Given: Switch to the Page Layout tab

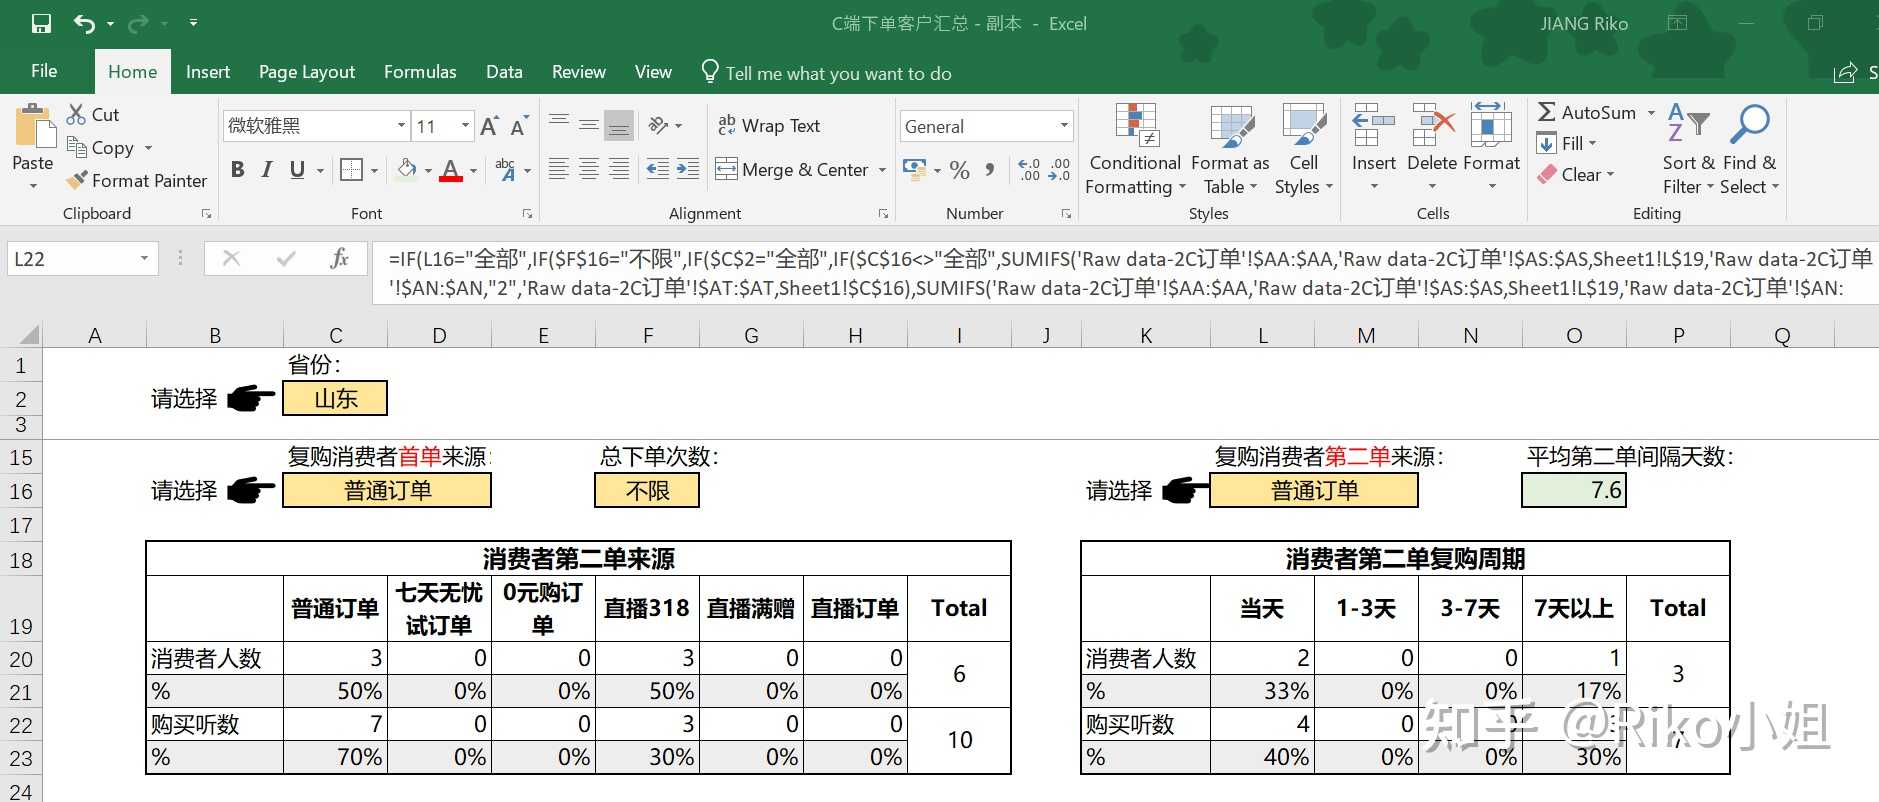Looking at the screenshot, I should (x=307, y=72).
